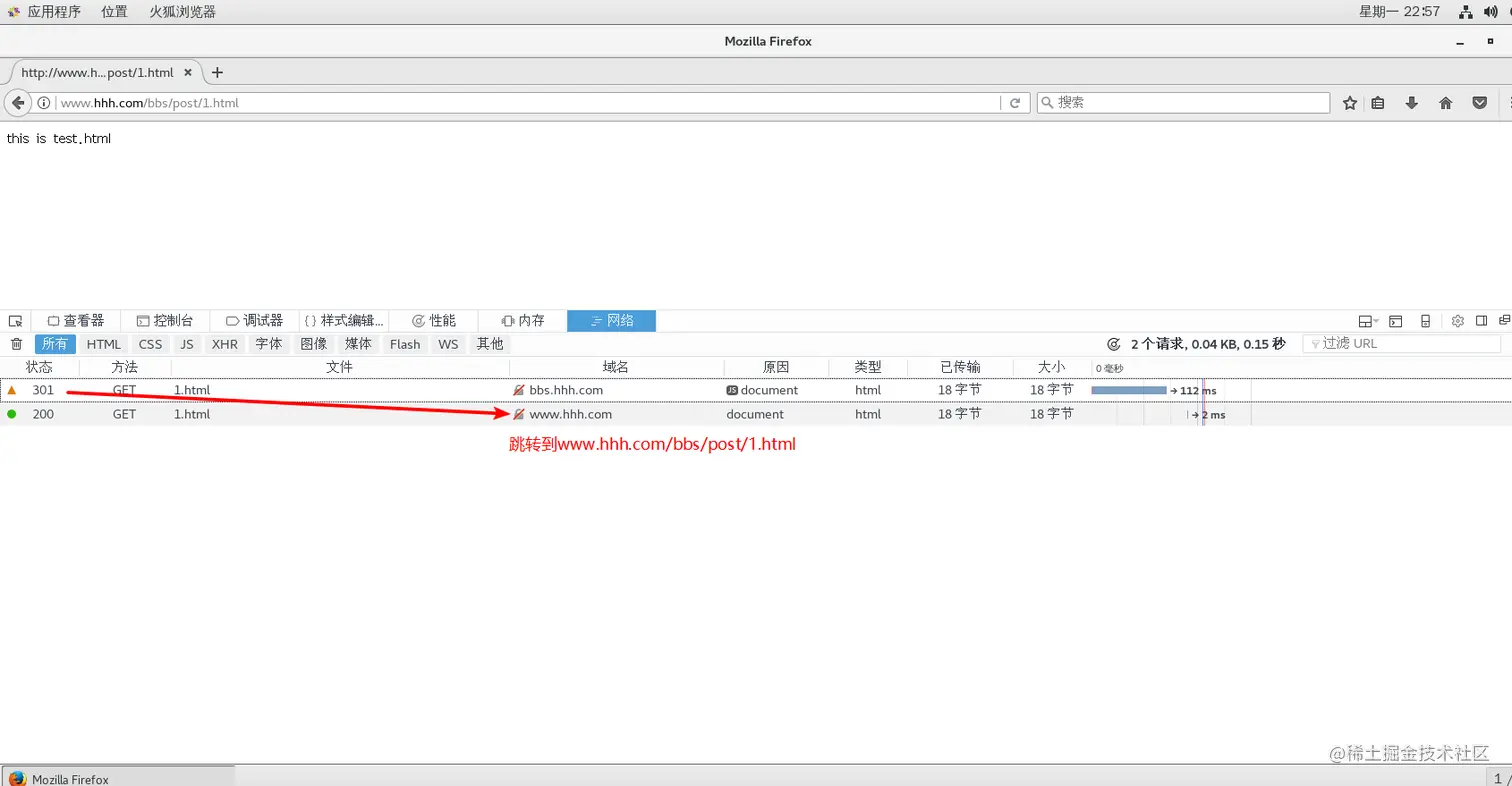
Task: Sort requests by the 域名 column
Action: coord(616,367)
